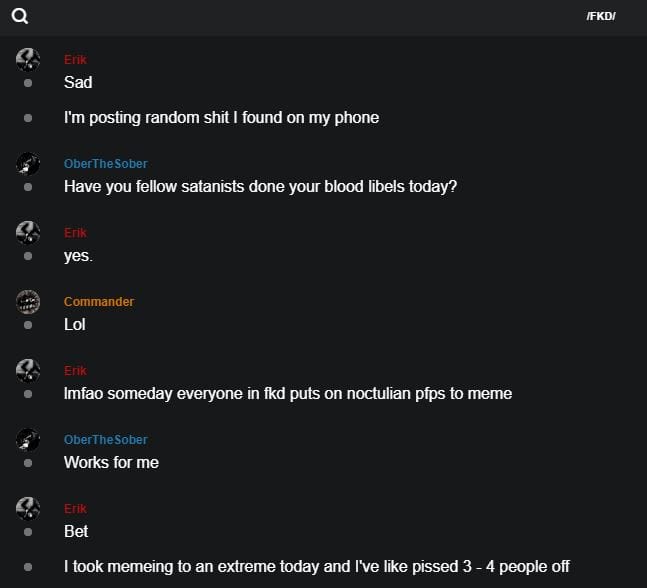Click the dot beside the "Lol" message
The image size is (647, 588).
[x=28, y=325]
